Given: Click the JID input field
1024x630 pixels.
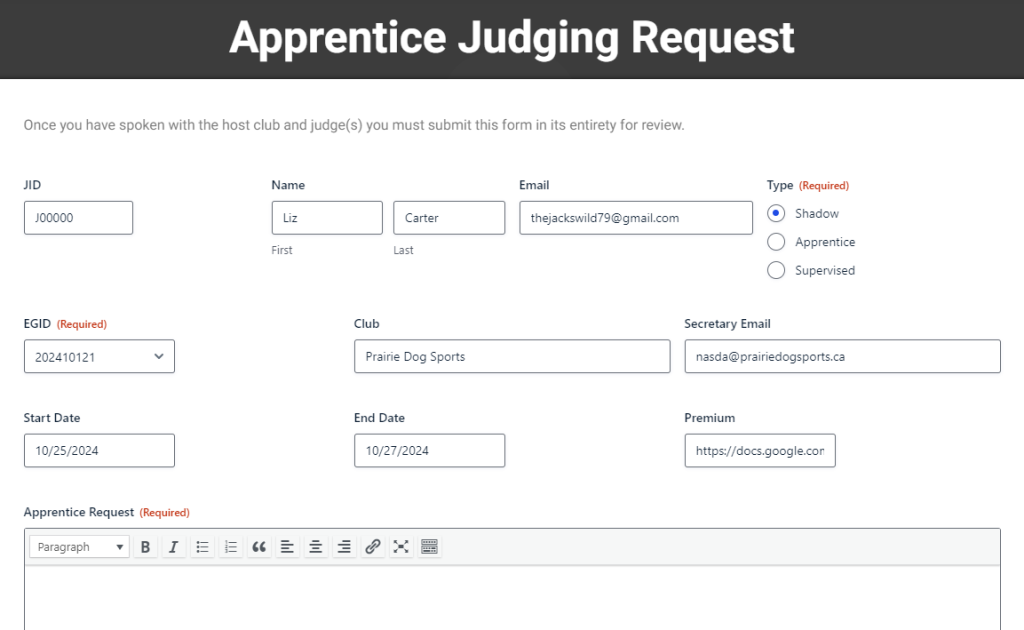Looking at the screenshot, I should [x=78, y=218].
